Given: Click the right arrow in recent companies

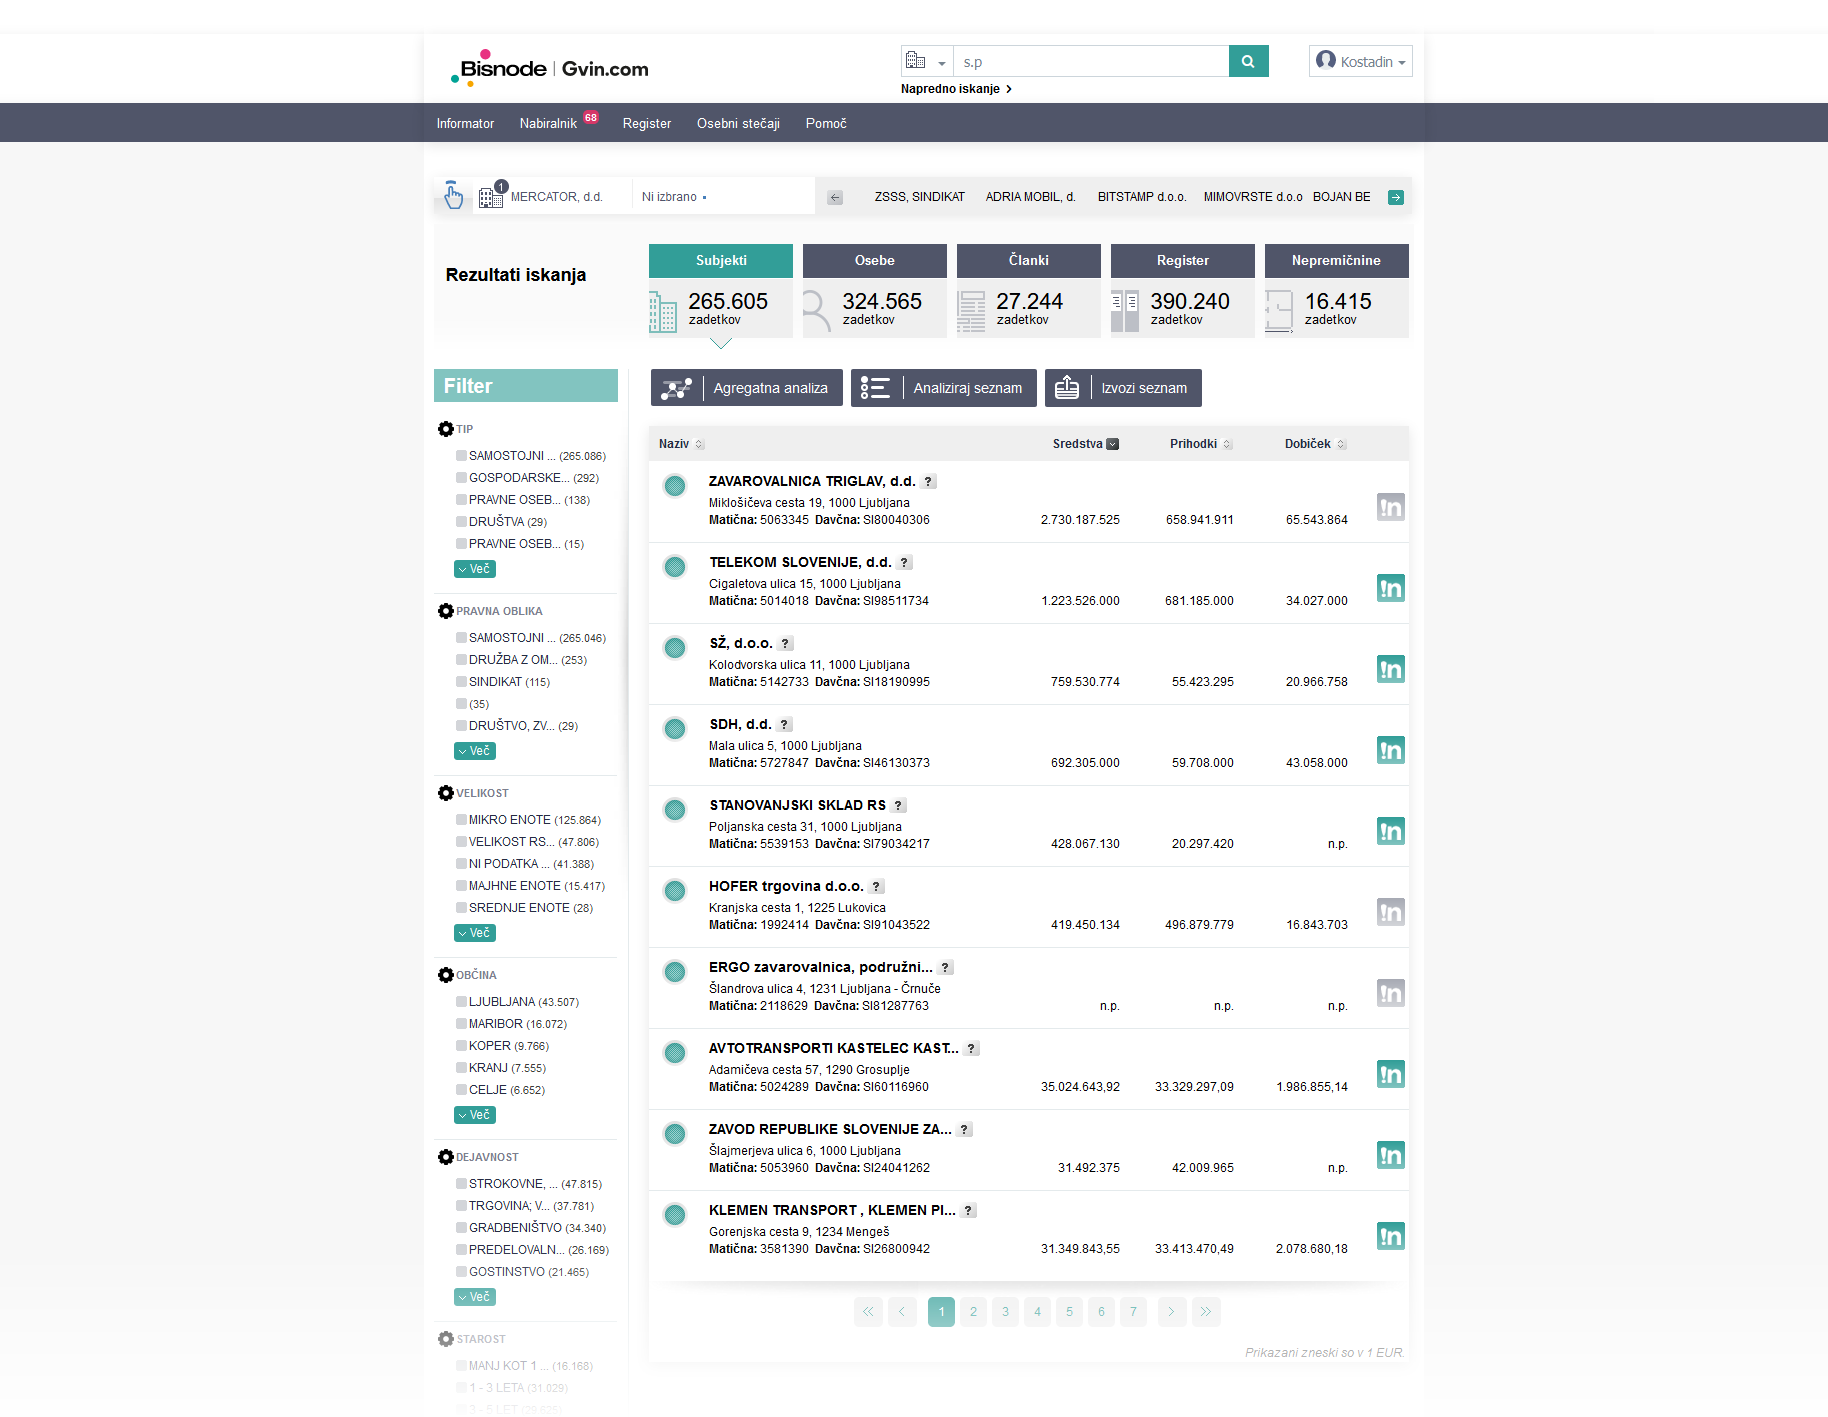Looking at the screenshot, I should click(1396, 198).
